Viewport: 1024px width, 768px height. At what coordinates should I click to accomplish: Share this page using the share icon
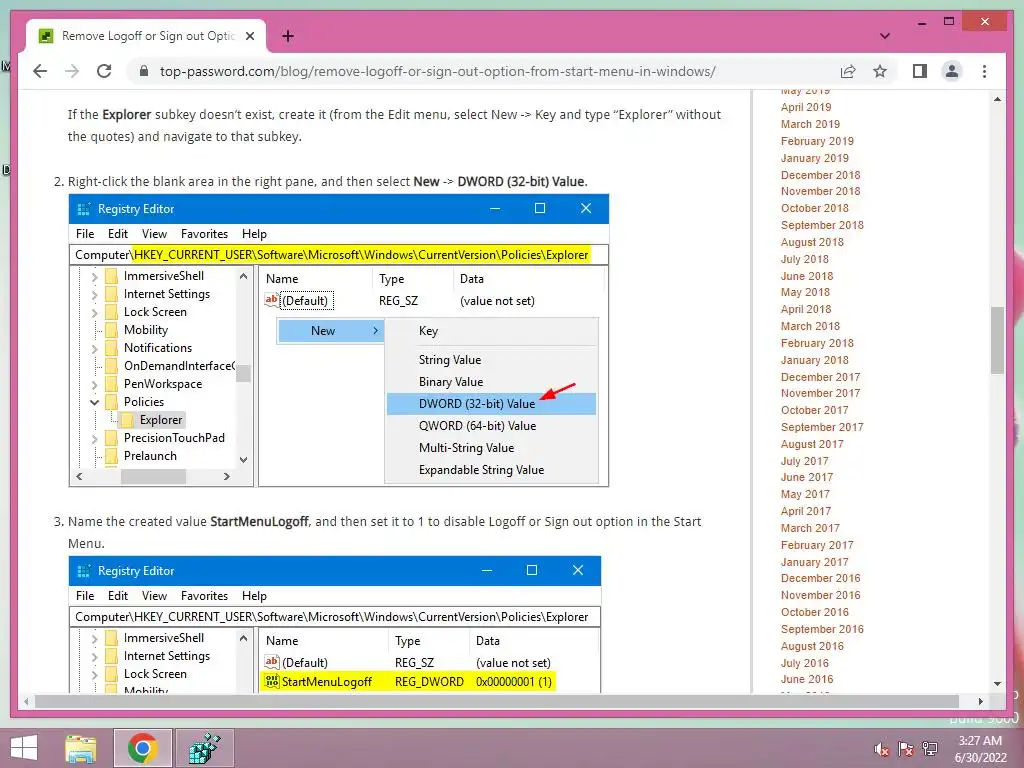click(x=848, y=71)
